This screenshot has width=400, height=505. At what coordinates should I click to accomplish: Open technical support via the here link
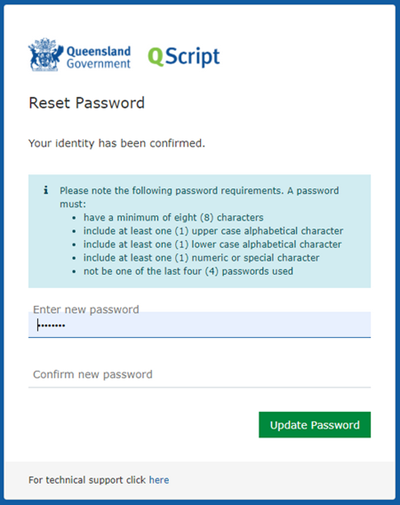click(159, 480)
